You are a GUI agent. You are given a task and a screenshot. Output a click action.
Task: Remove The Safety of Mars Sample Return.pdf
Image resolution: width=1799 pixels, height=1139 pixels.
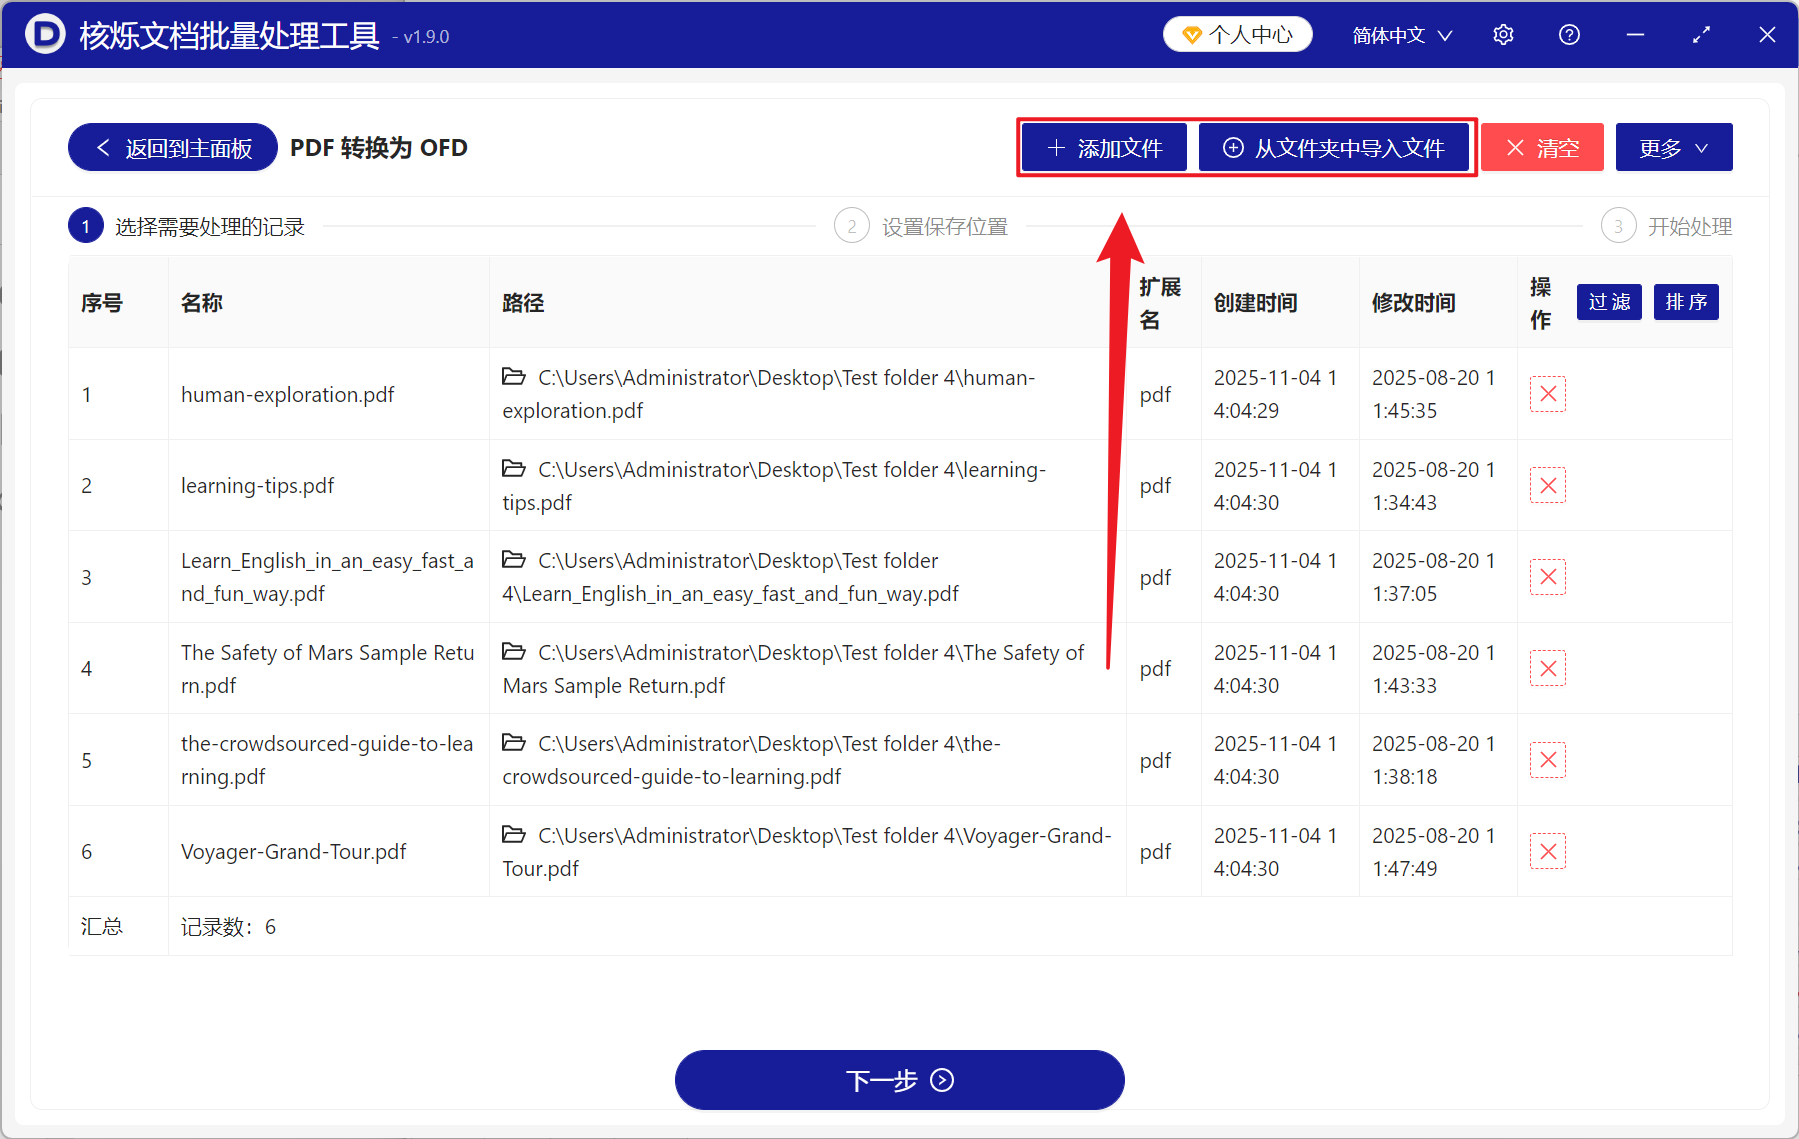tap(1547, 668)
